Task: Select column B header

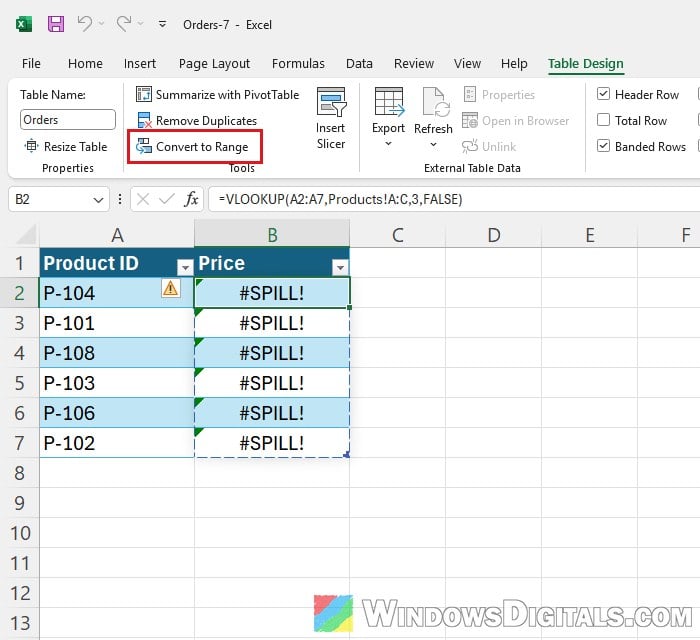Action: click(x=272, y=234)
